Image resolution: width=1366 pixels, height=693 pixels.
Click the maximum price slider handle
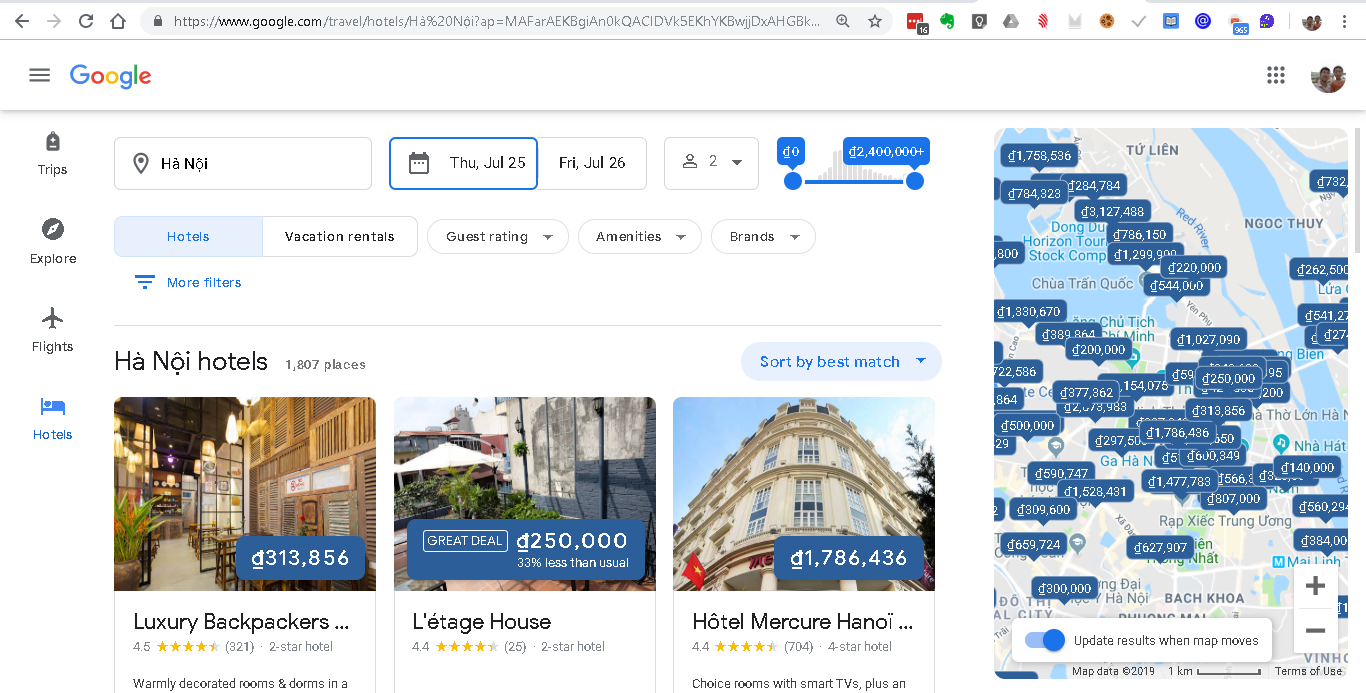tap(914, 181)
